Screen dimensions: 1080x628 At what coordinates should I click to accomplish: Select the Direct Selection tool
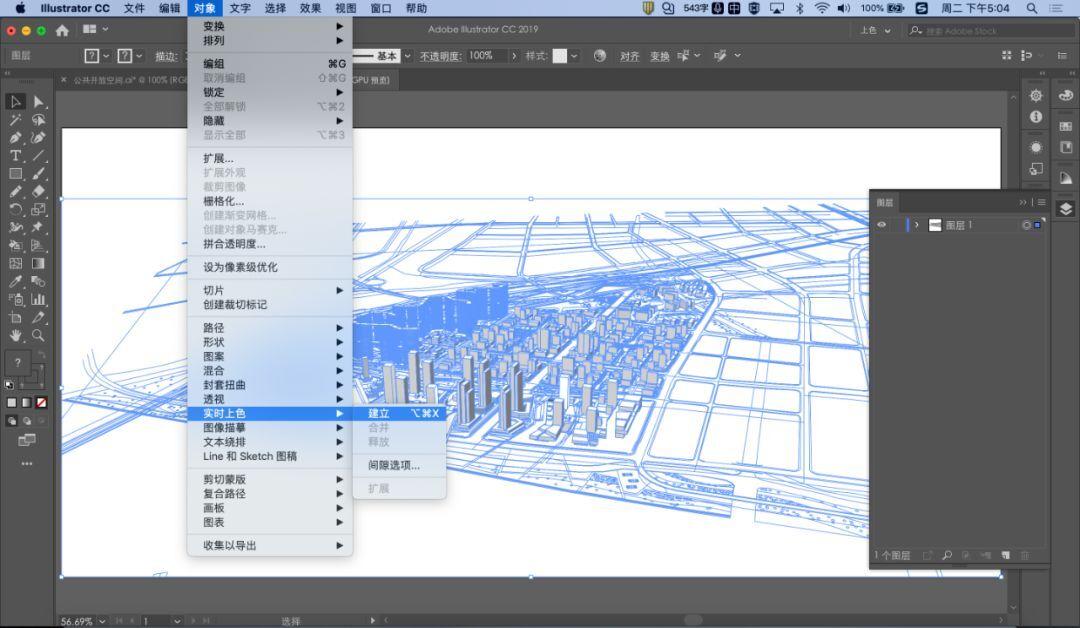[39, 102]
